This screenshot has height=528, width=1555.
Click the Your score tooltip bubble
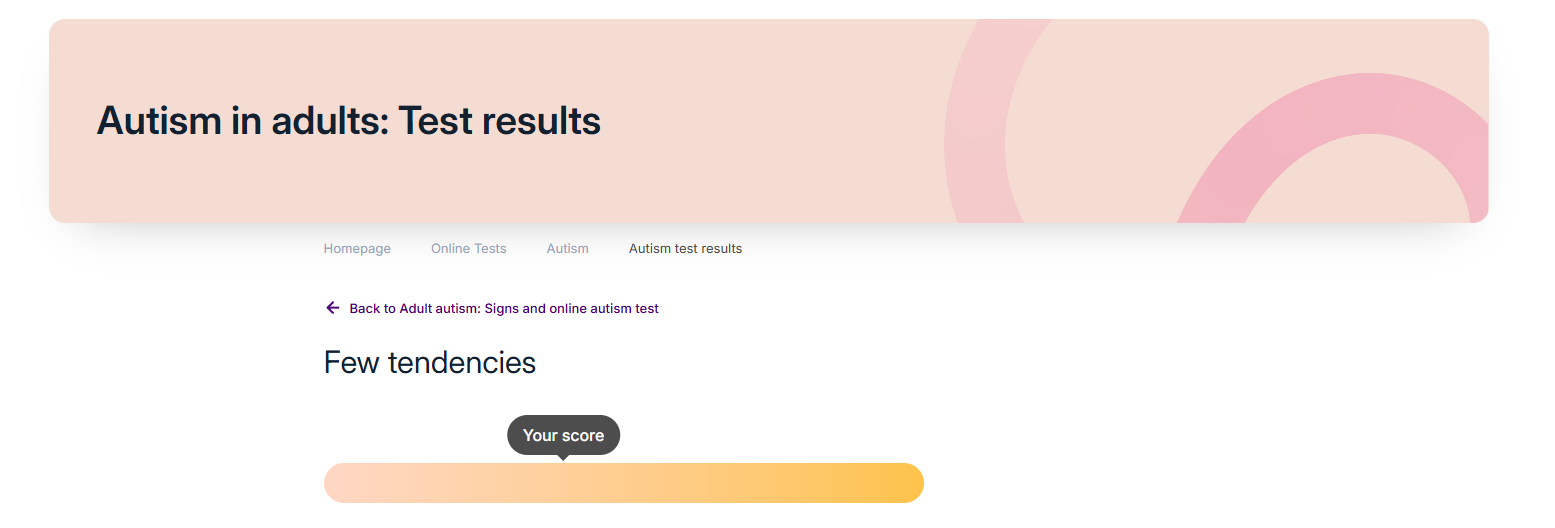[563, 435]
